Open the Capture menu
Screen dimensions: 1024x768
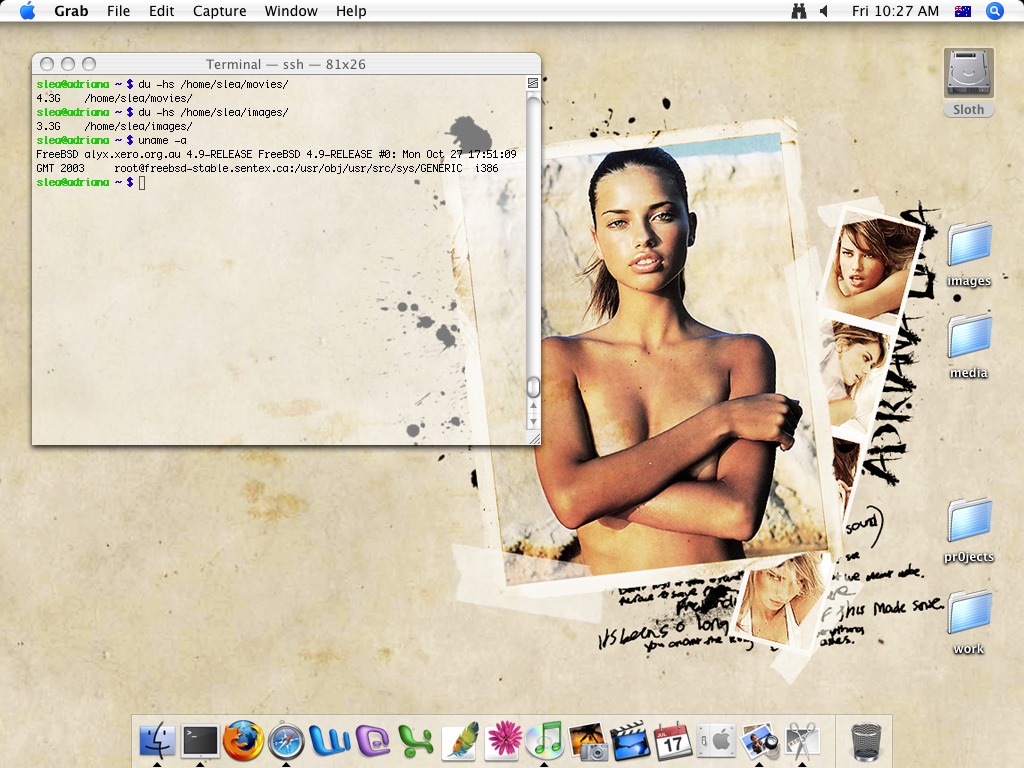[219, 11]
